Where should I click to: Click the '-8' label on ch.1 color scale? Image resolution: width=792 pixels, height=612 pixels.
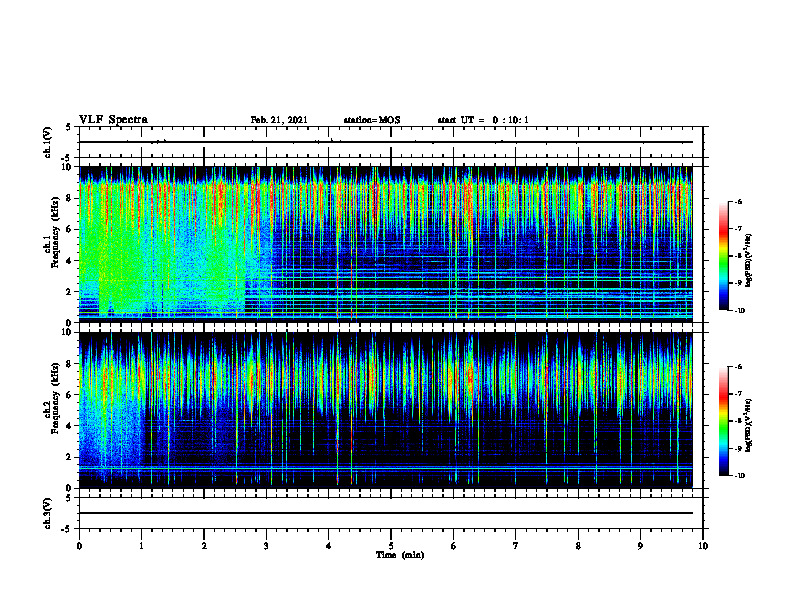tap(738, 256)
